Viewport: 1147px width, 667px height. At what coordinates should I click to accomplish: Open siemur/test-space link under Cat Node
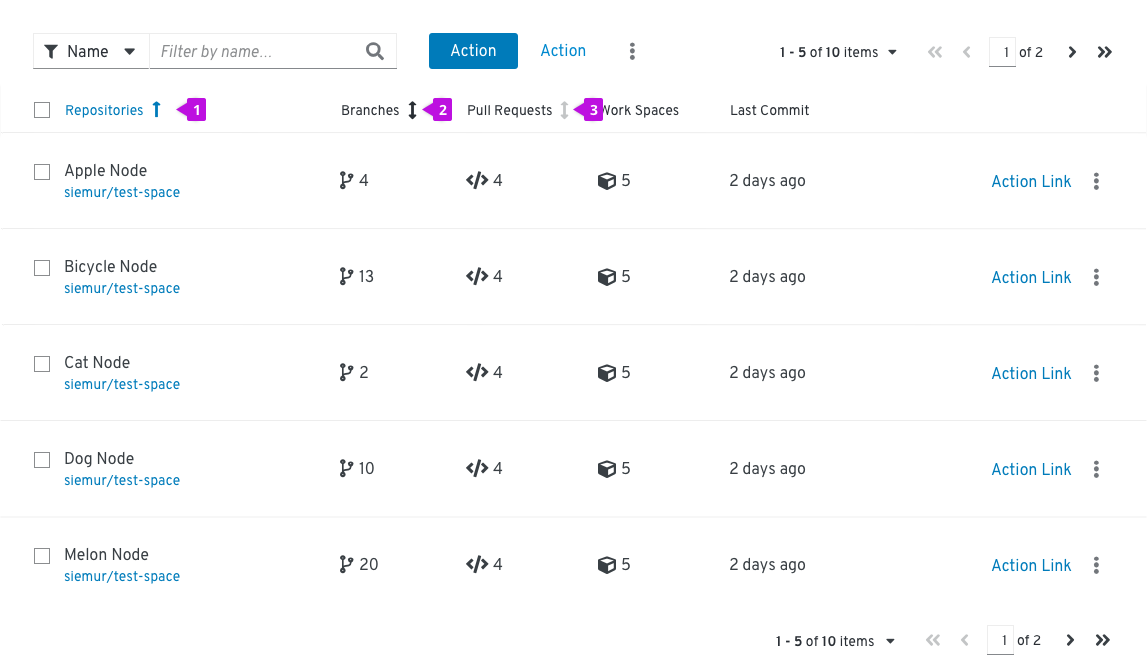pos(121,384)
